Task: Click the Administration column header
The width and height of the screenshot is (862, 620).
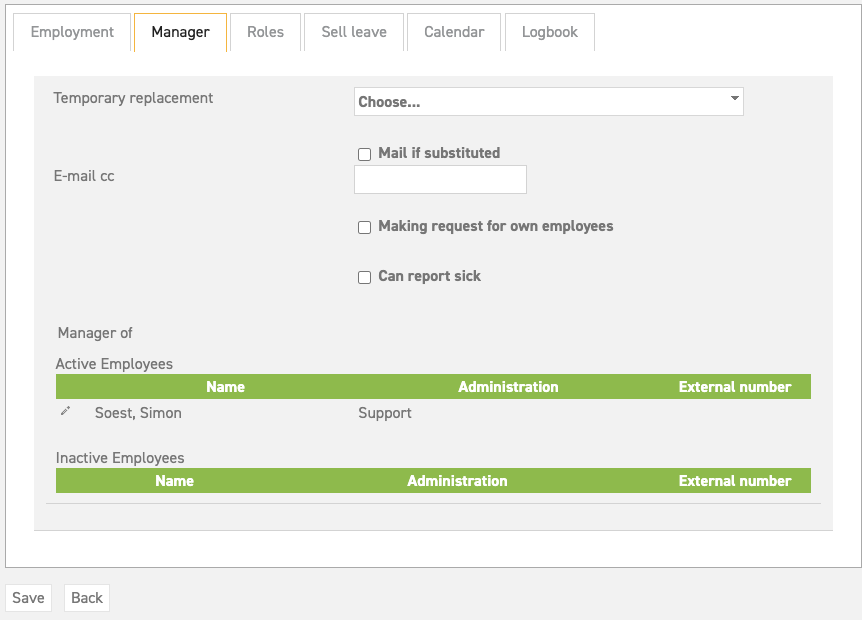Action: (x=507, y=387)
